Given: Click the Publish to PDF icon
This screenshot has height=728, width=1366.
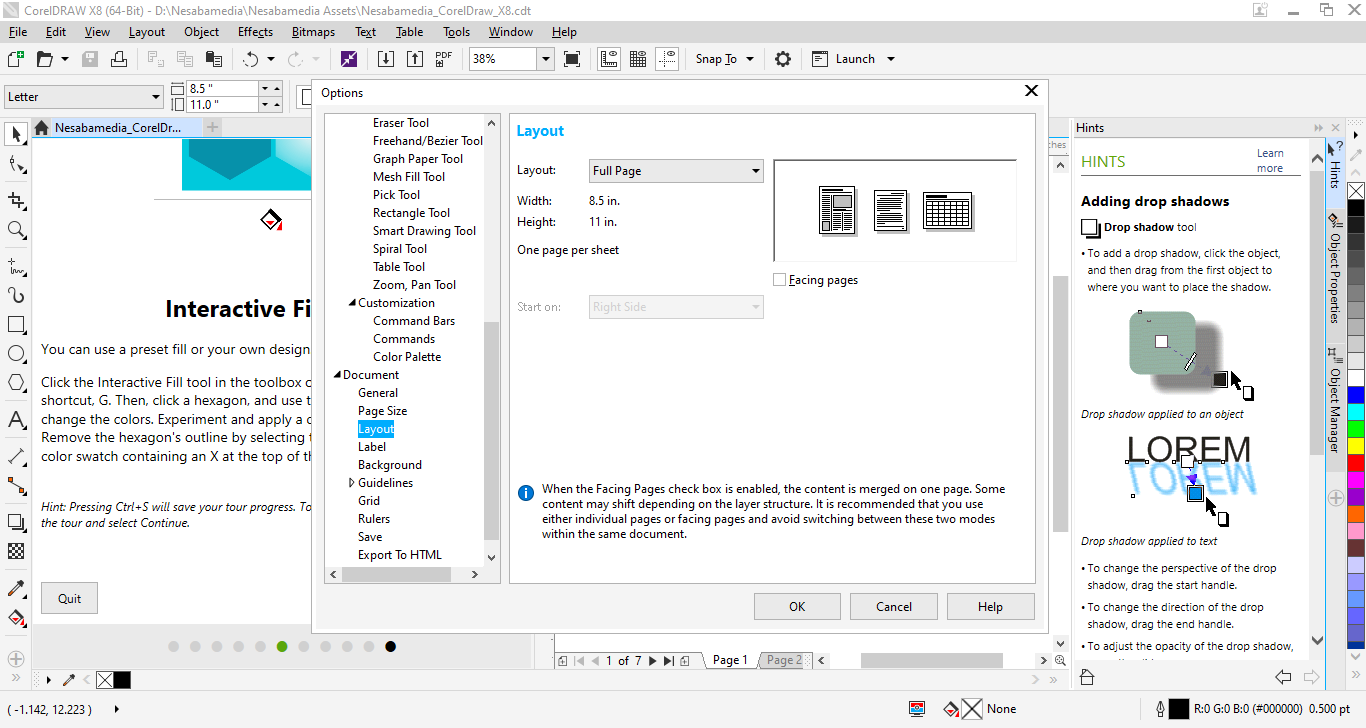Looking at the screenshot, I should point(444,59).
